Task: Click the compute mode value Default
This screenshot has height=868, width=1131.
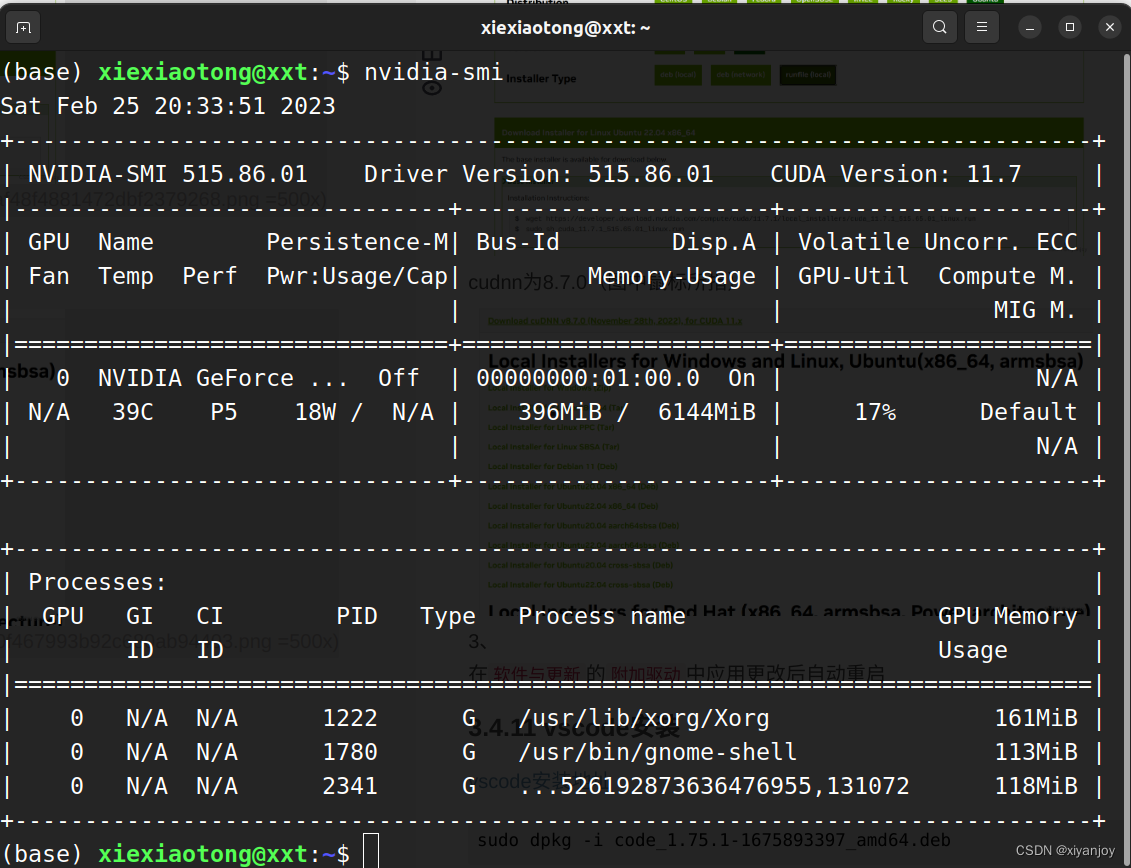Action: (1029, 412)
